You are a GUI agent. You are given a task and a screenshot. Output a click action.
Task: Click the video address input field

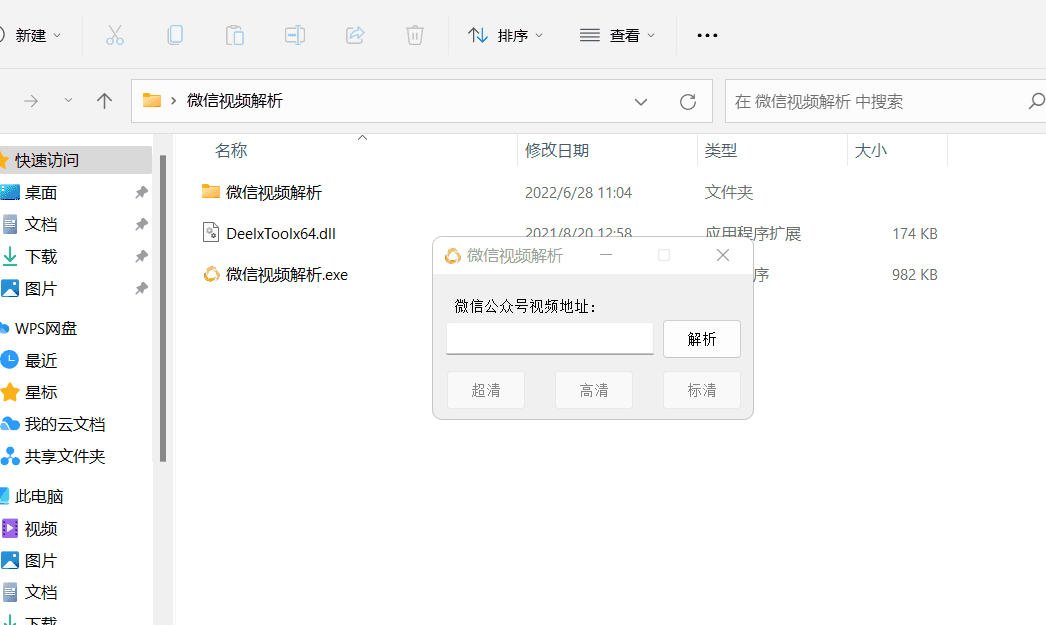549,339
